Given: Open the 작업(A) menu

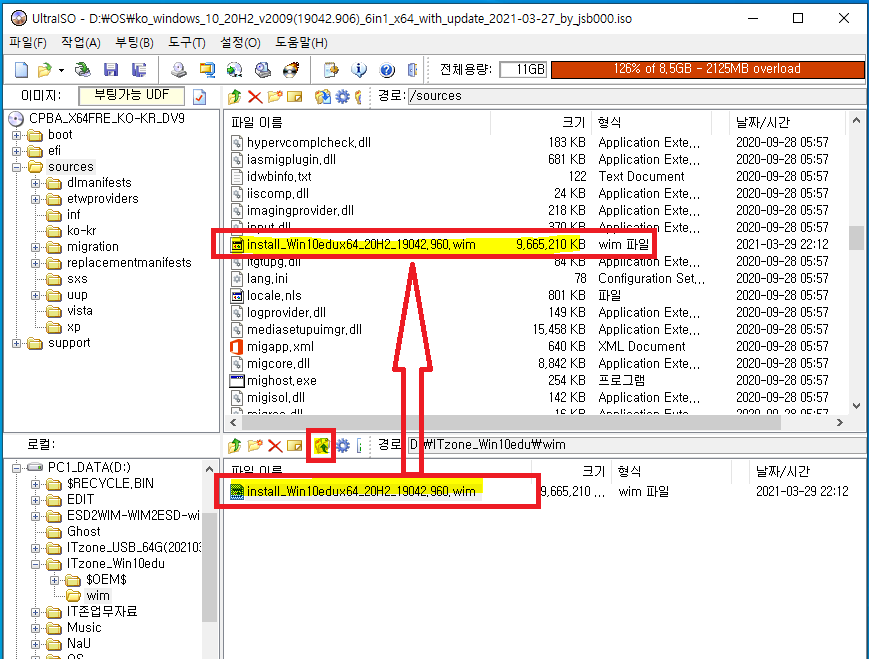Looking at the screenshot, I should (81, 43).
